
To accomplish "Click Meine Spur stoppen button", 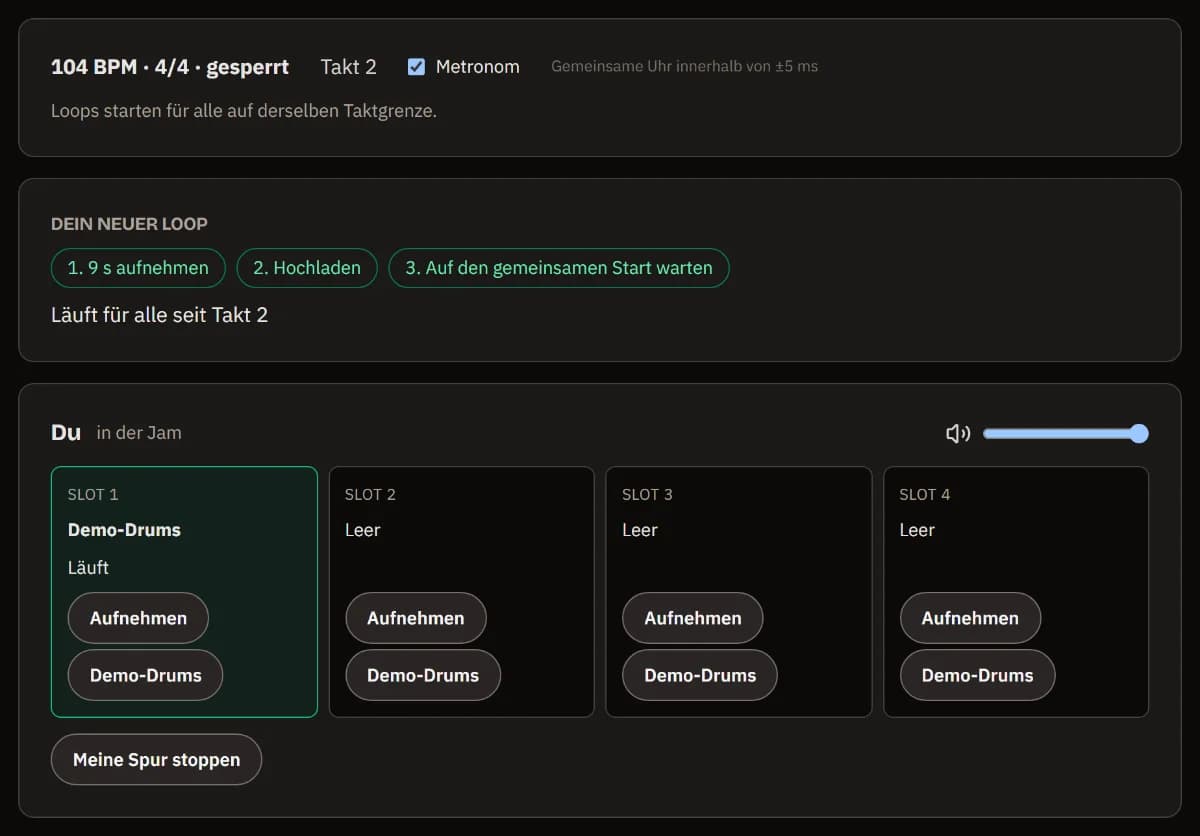I will click(x=156, y=760).
